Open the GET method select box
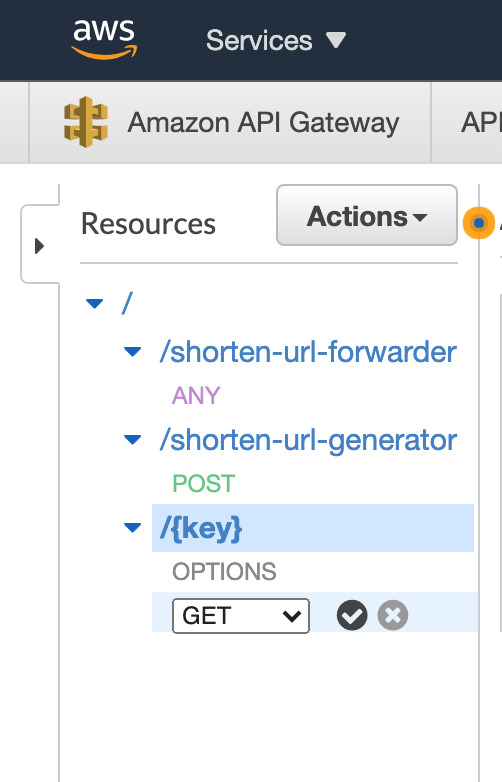Image resolution: width=502 pixels, height=782 pixels. (241, 615)
